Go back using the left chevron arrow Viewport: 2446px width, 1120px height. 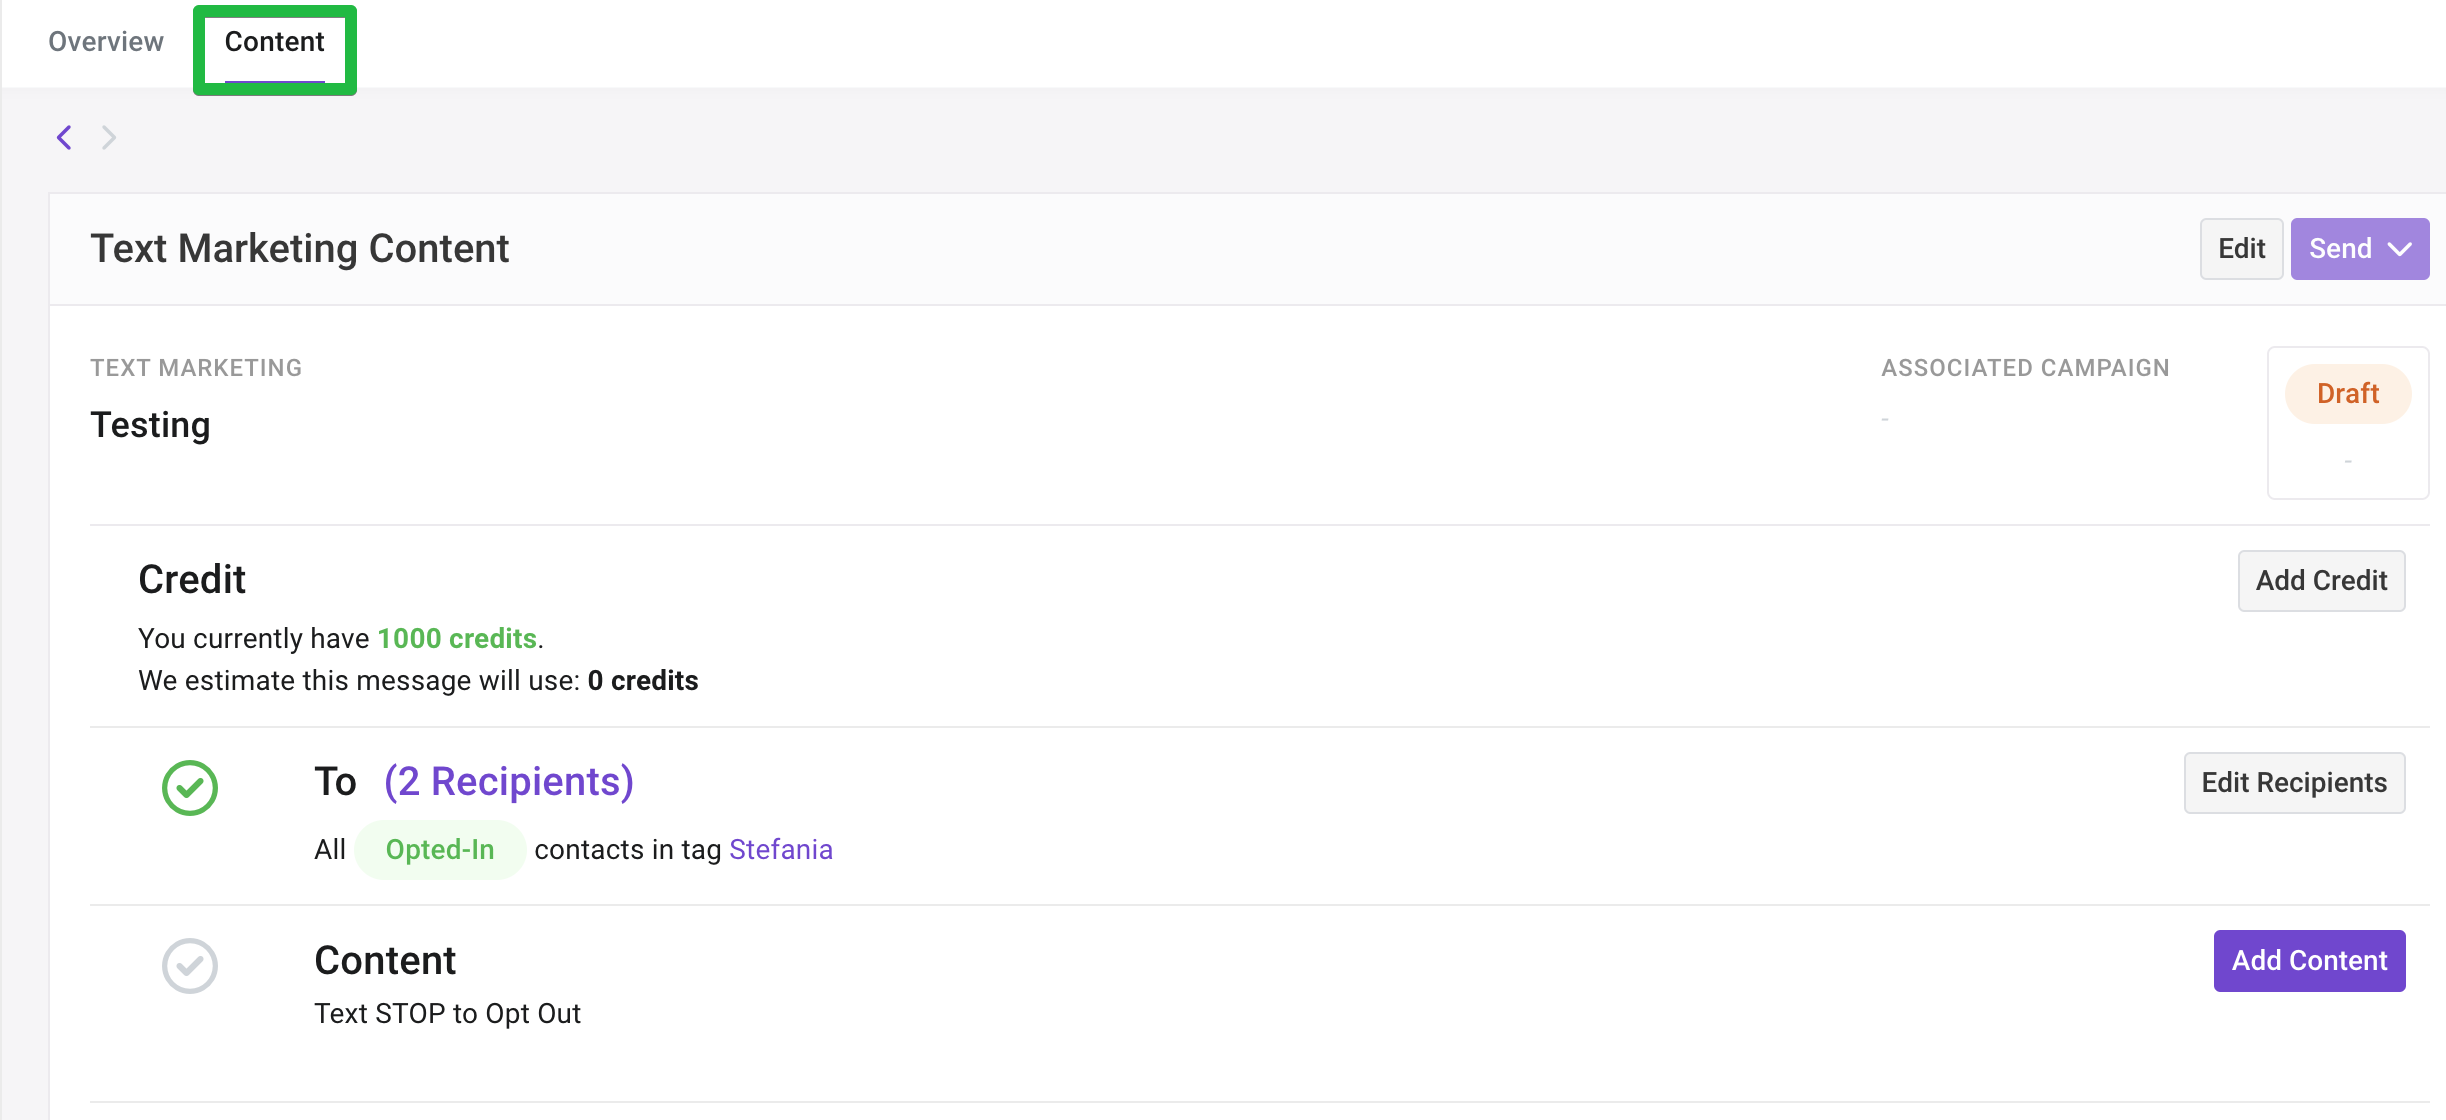point(65,137)
